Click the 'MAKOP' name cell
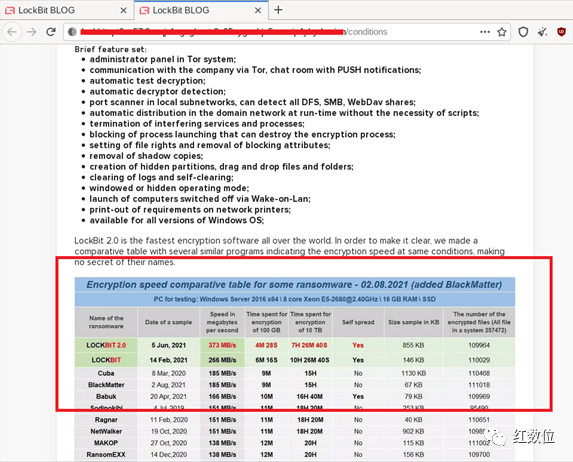 (x=106, y=443)
